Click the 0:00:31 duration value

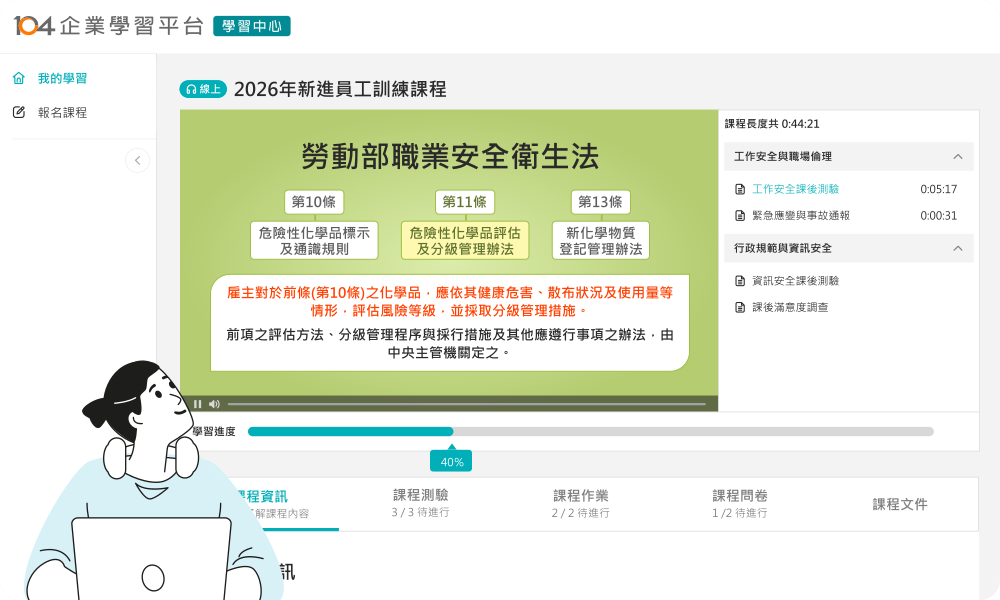point(938,216)
